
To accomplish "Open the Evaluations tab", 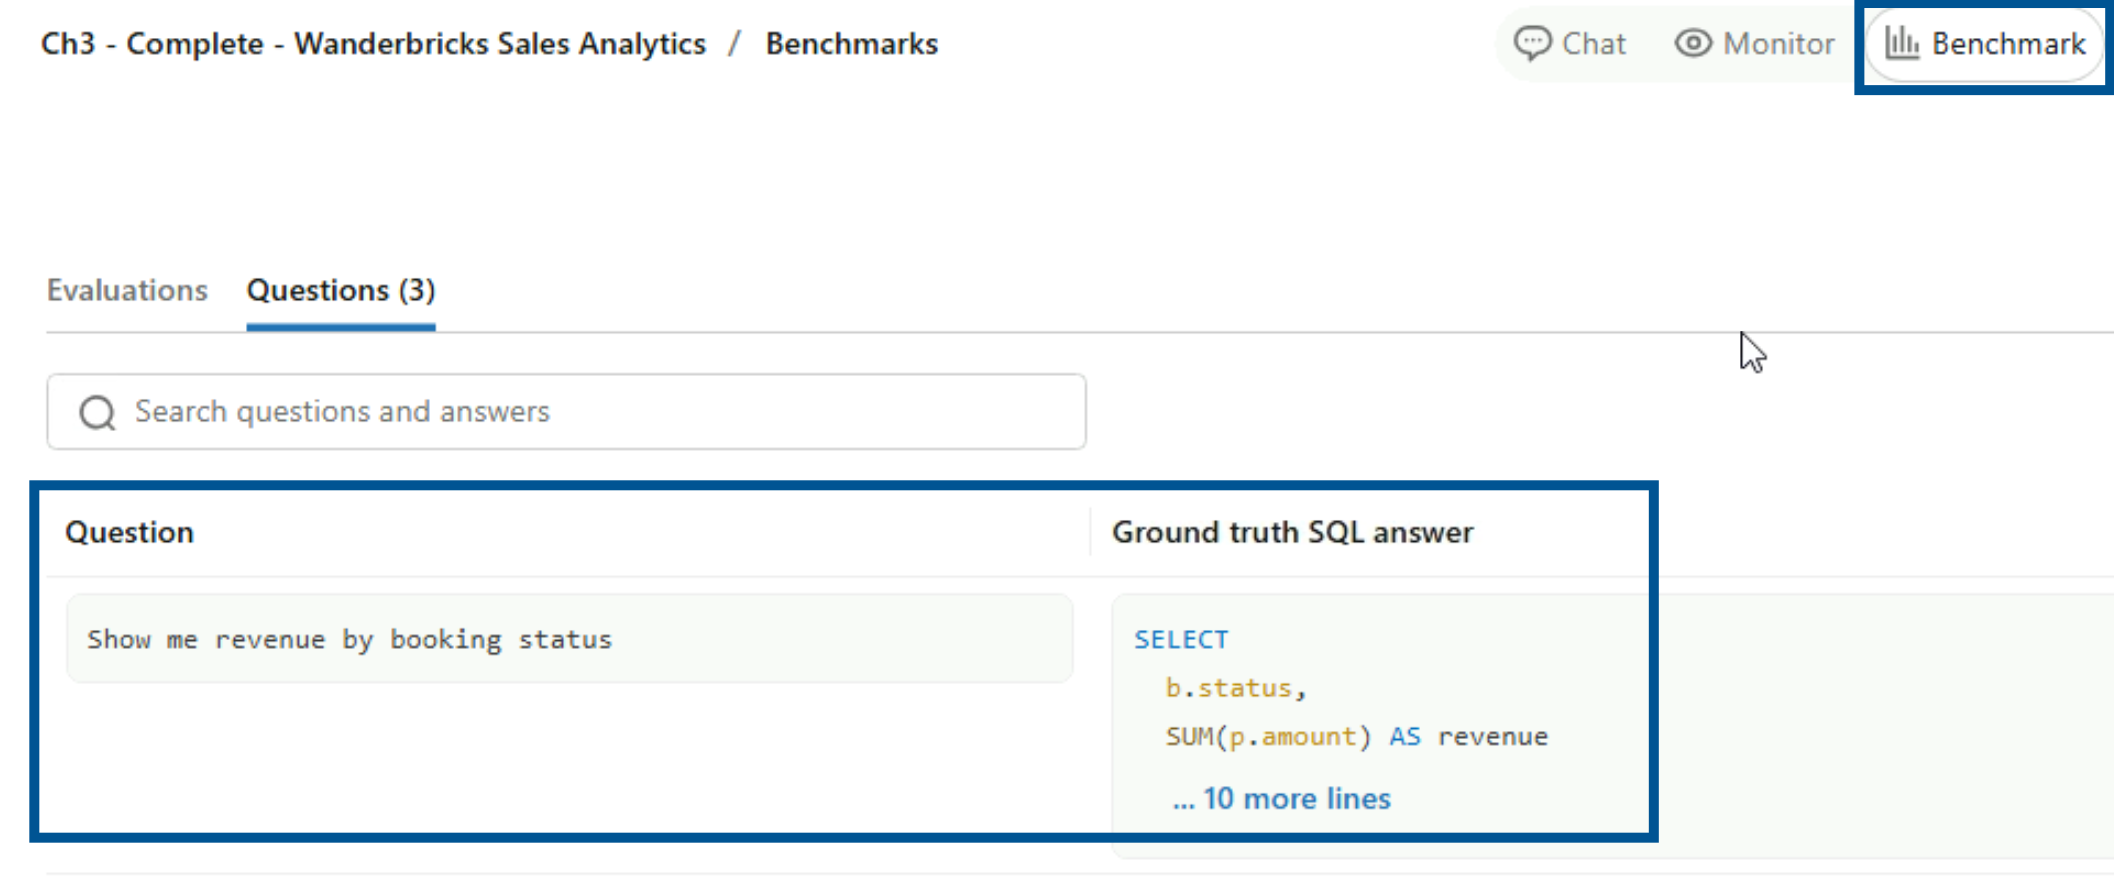I will [x=127, y=291].
